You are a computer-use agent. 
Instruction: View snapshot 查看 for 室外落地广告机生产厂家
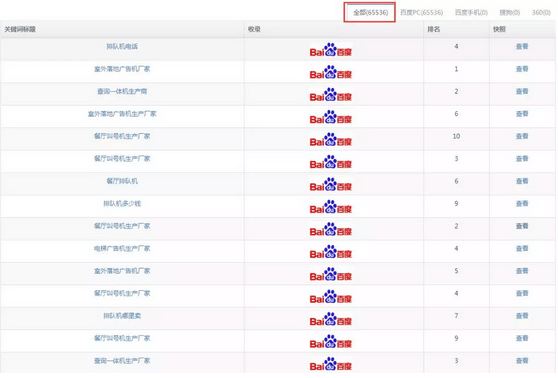(x=522, y=114)
